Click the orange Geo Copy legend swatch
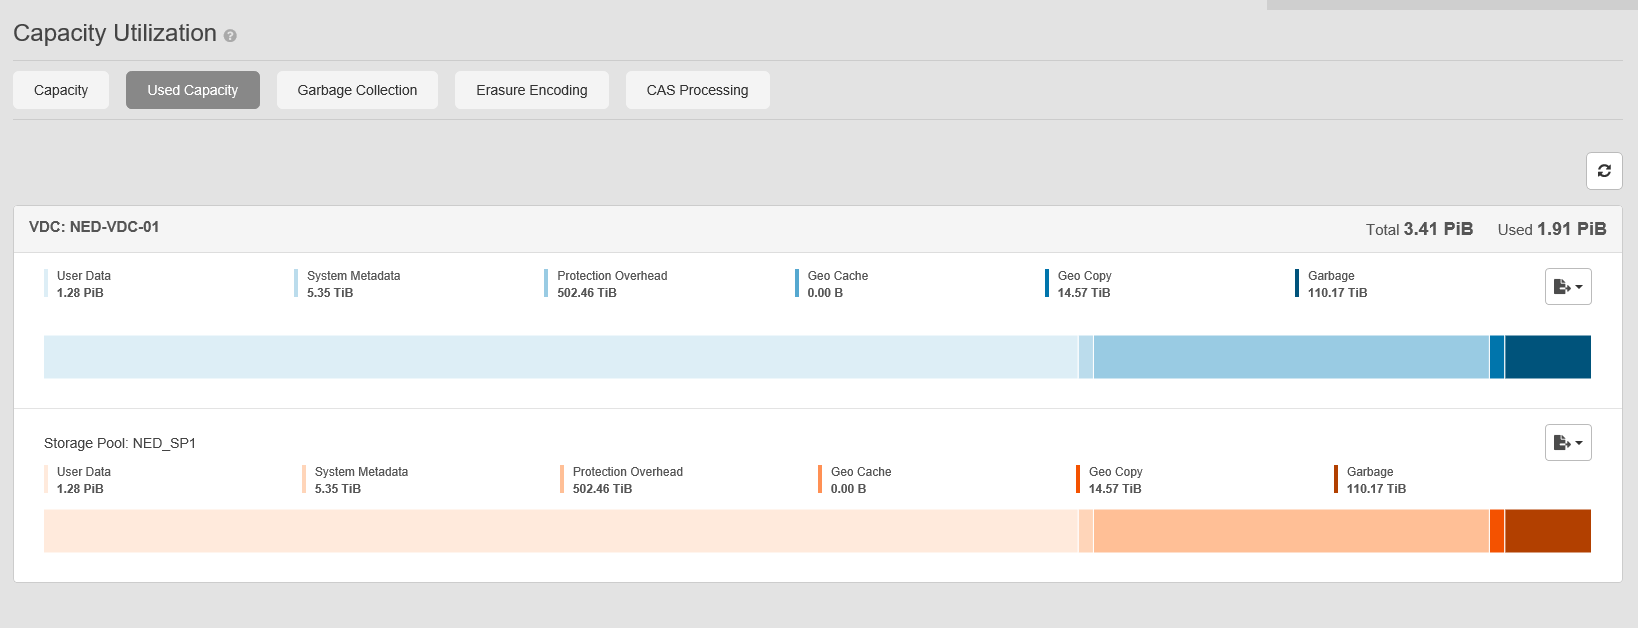Viewport: 1638px width, 628px height. pos(1078,479)
